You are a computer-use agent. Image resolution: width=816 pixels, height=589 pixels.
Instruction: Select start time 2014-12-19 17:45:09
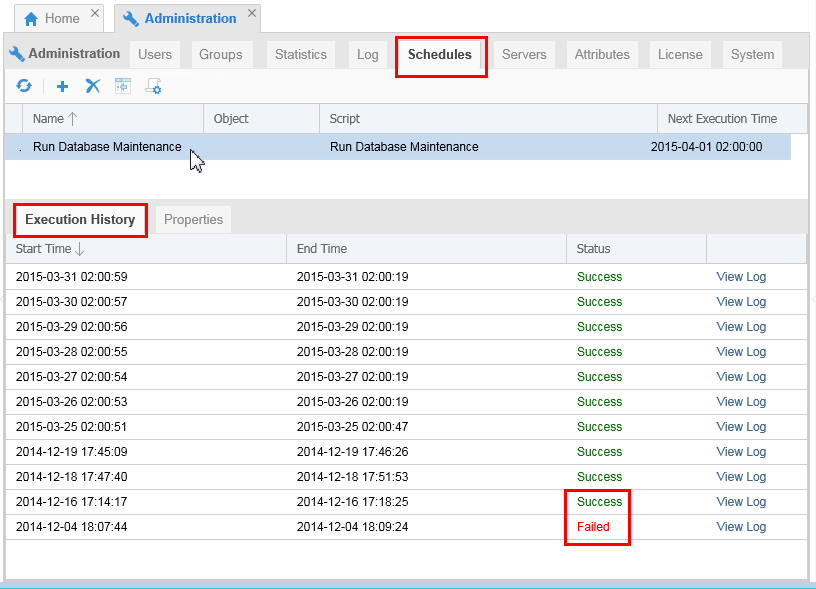pyautogui.click(x=71, y=452)
